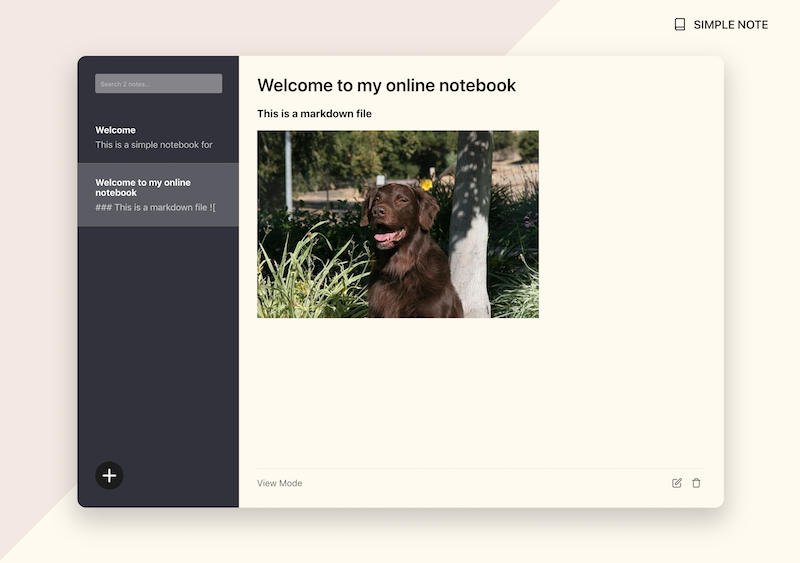800x563 pixels.
Task: Select the 'Welcome to my online notebook' note
Action: point(143,187)
